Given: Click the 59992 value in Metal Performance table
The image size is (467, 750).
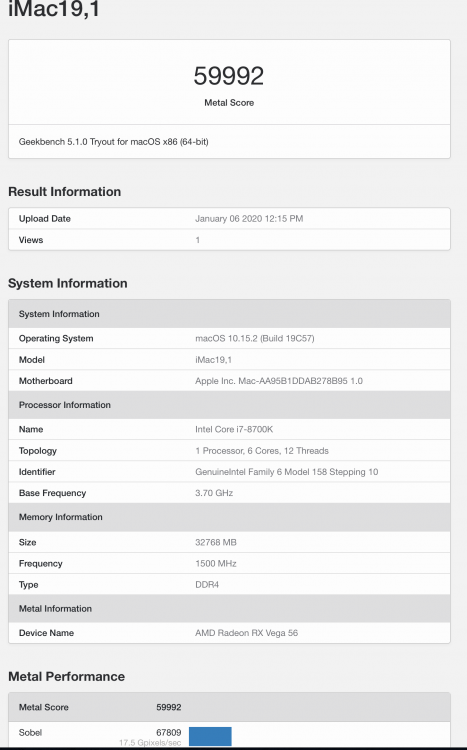Looking at the screenshot, I should (x=168, y=707).
